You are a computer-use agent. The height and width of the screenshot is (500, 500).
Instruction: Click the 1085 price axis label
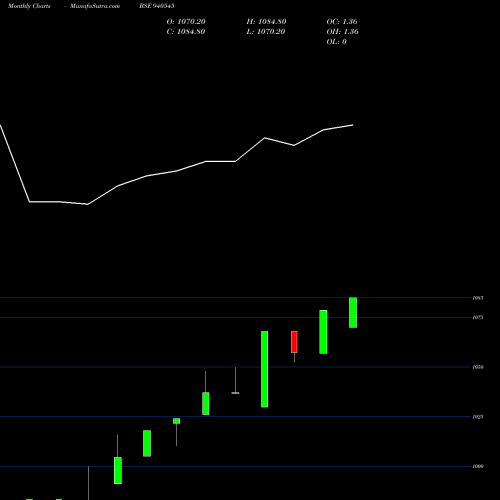tap(478, 298)
